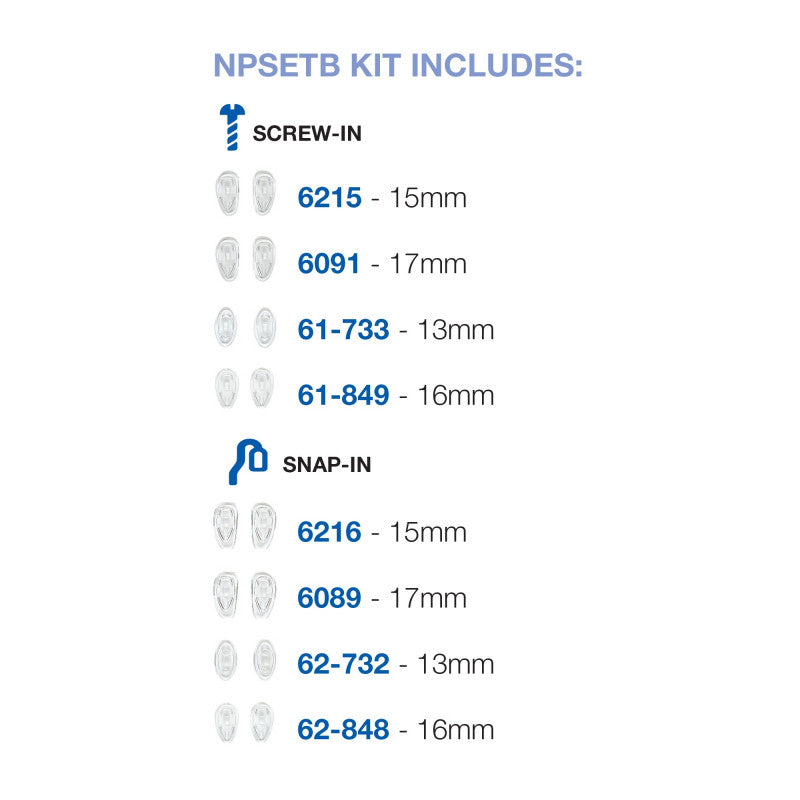Click the SCREW-IN section label
Viewport: 800px width, 800px height.
coord(307,133)
